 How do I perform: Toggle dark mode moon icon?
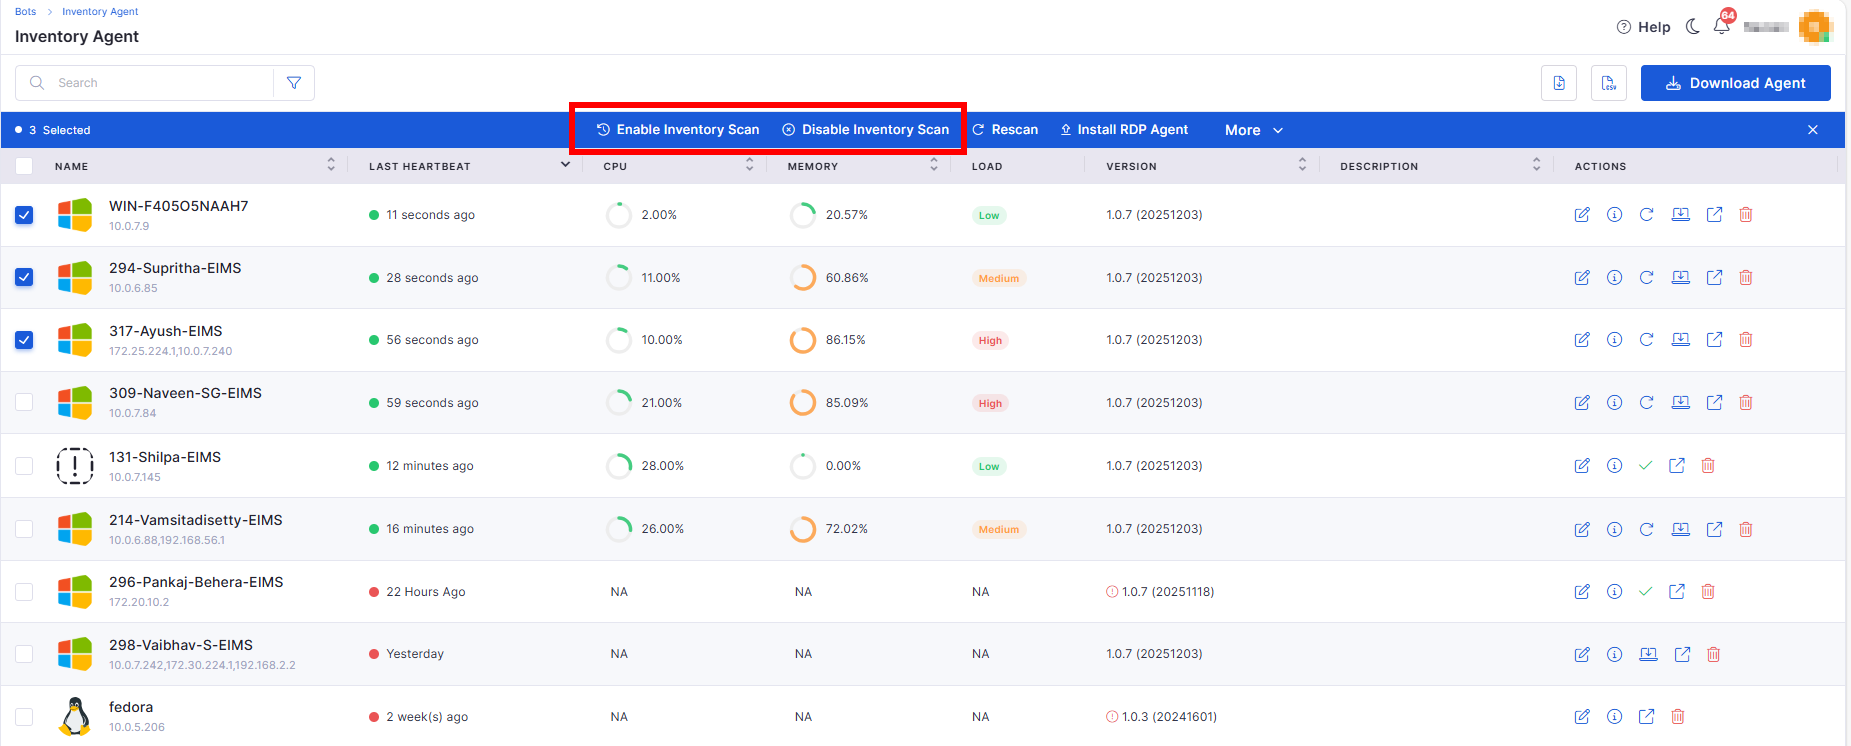1692,27
